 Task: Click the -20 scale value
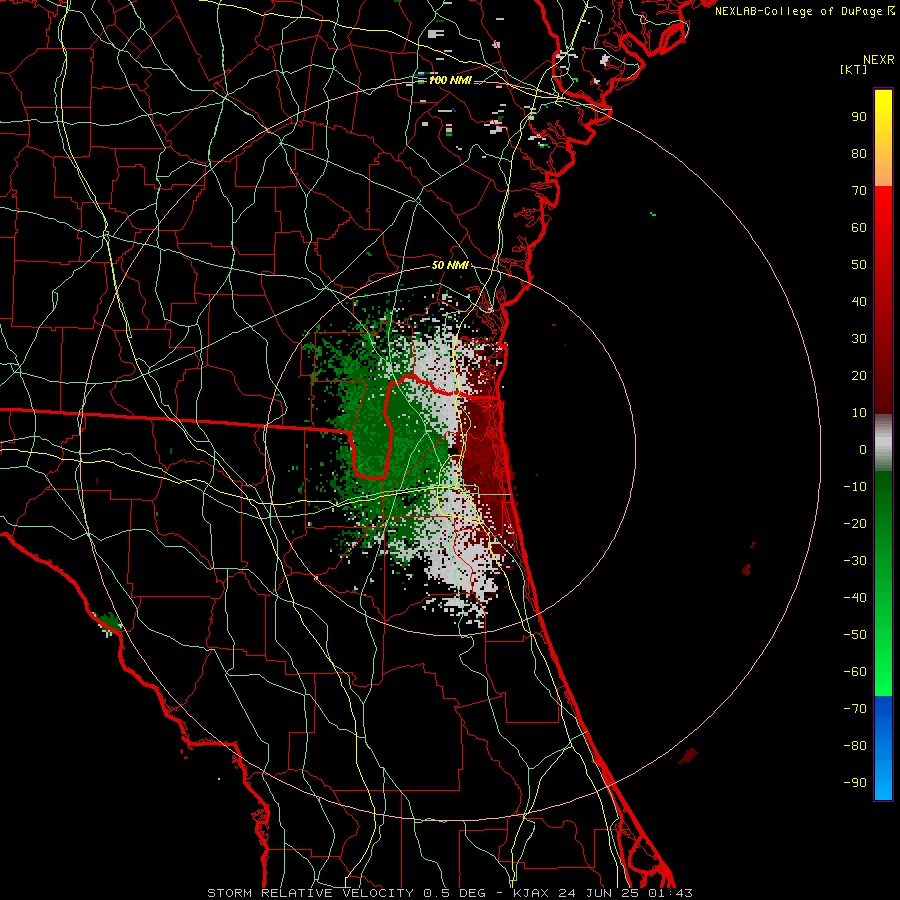855,523
